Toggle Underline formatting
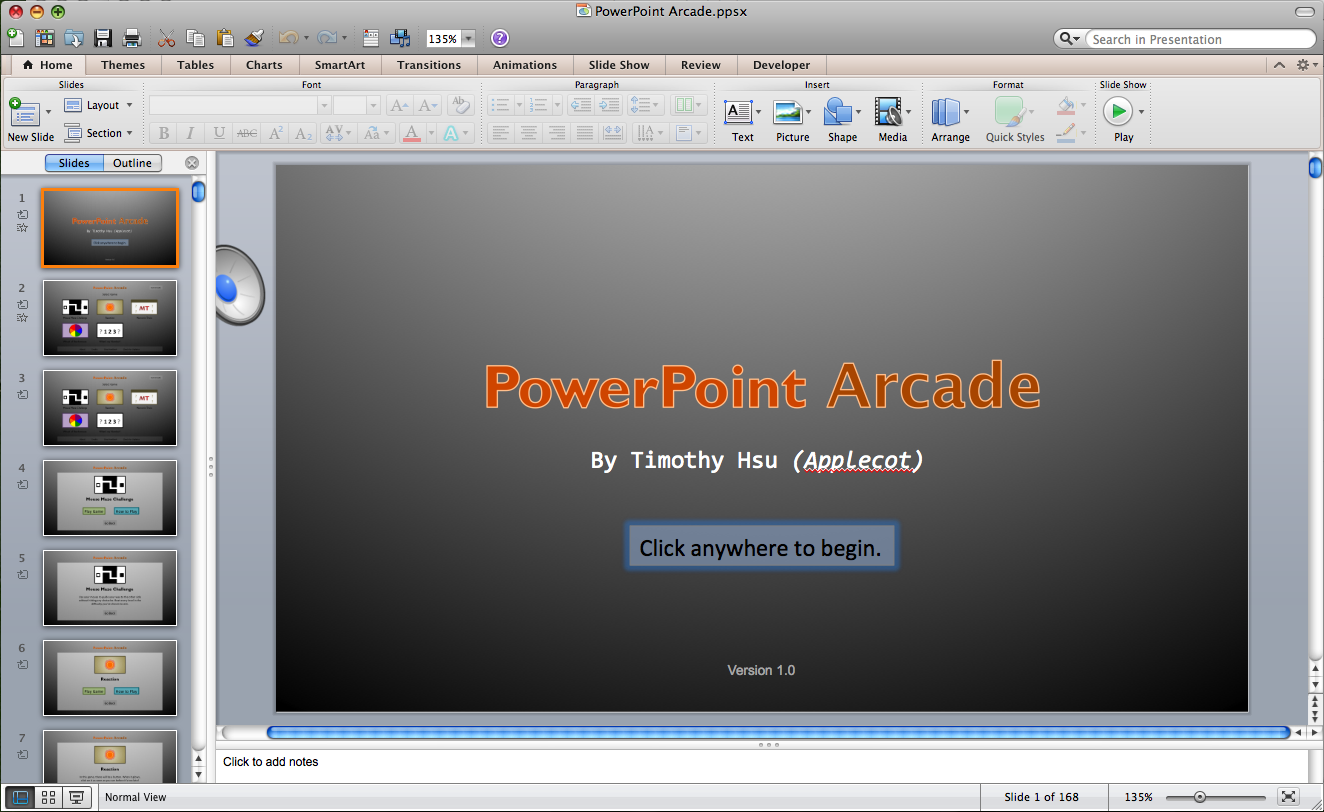Screen dimensions: 1324x812 click(219, 132)
